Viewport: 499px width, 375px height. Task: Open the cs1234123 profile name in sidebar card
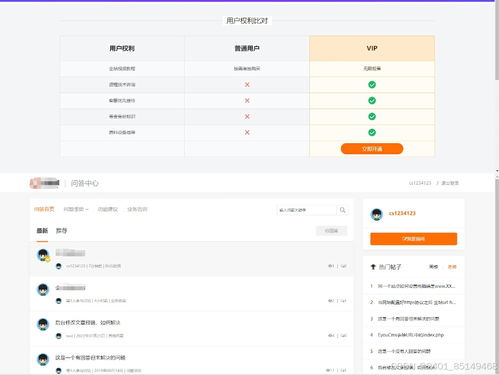coord(402,213)
